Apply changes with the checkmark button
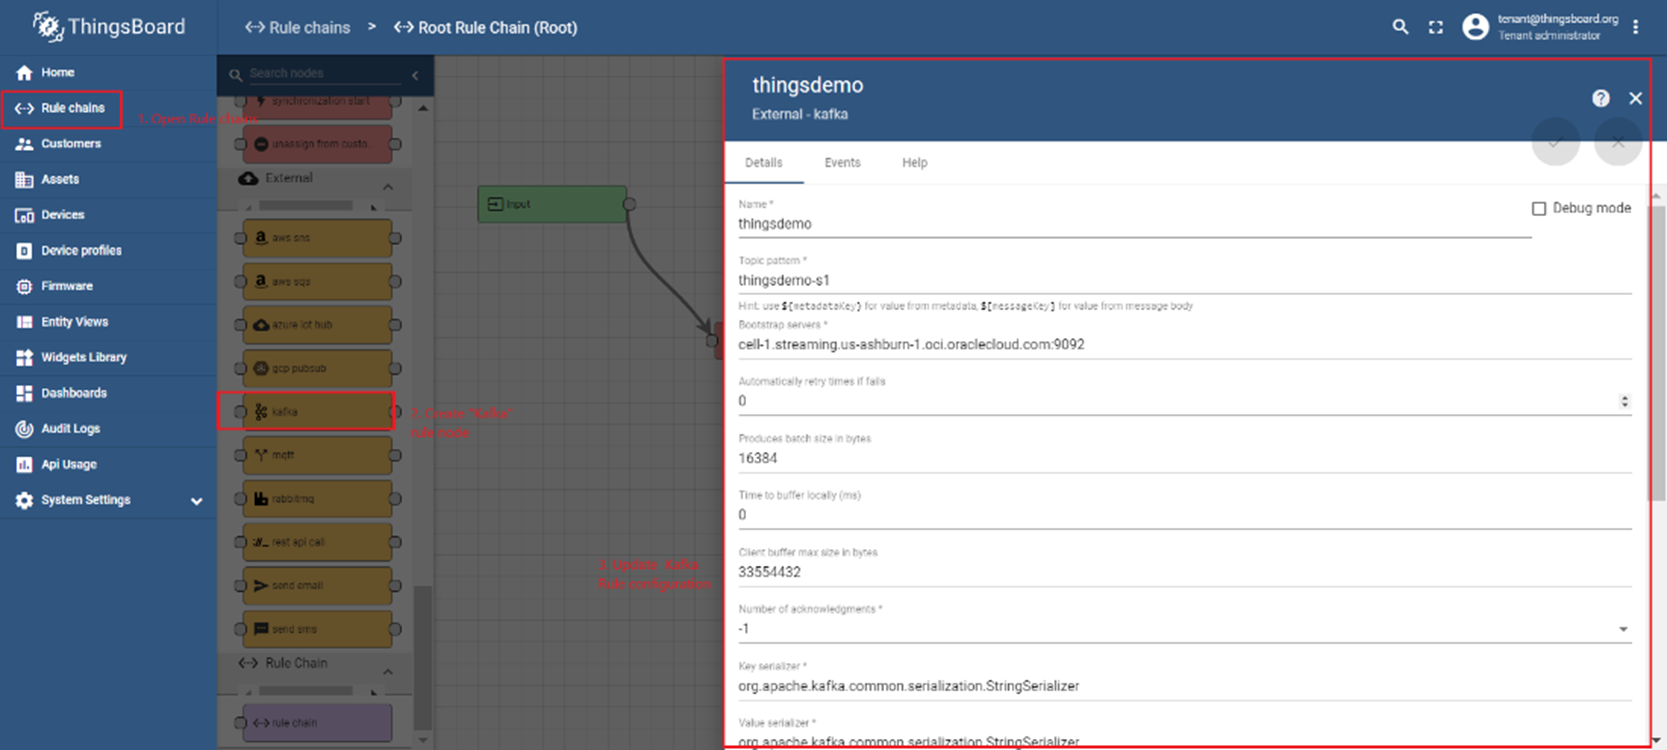Viewport: 1667px width, 750px height. point(1556,142)
